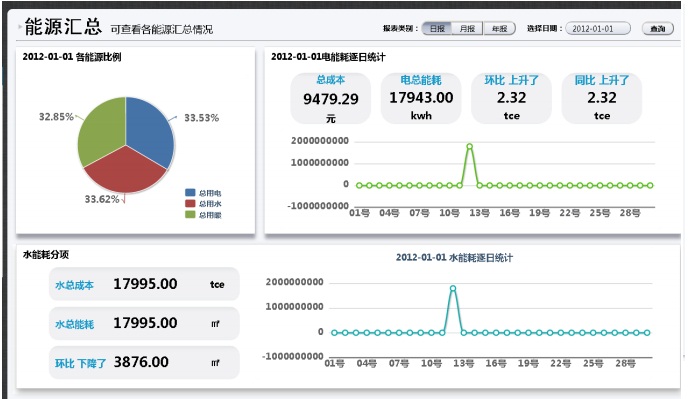Viewport: 688px width, 399px height.
Task: Click the 2012-01-01 各能源比例 panel heading
Action: [x=72, y=57]
